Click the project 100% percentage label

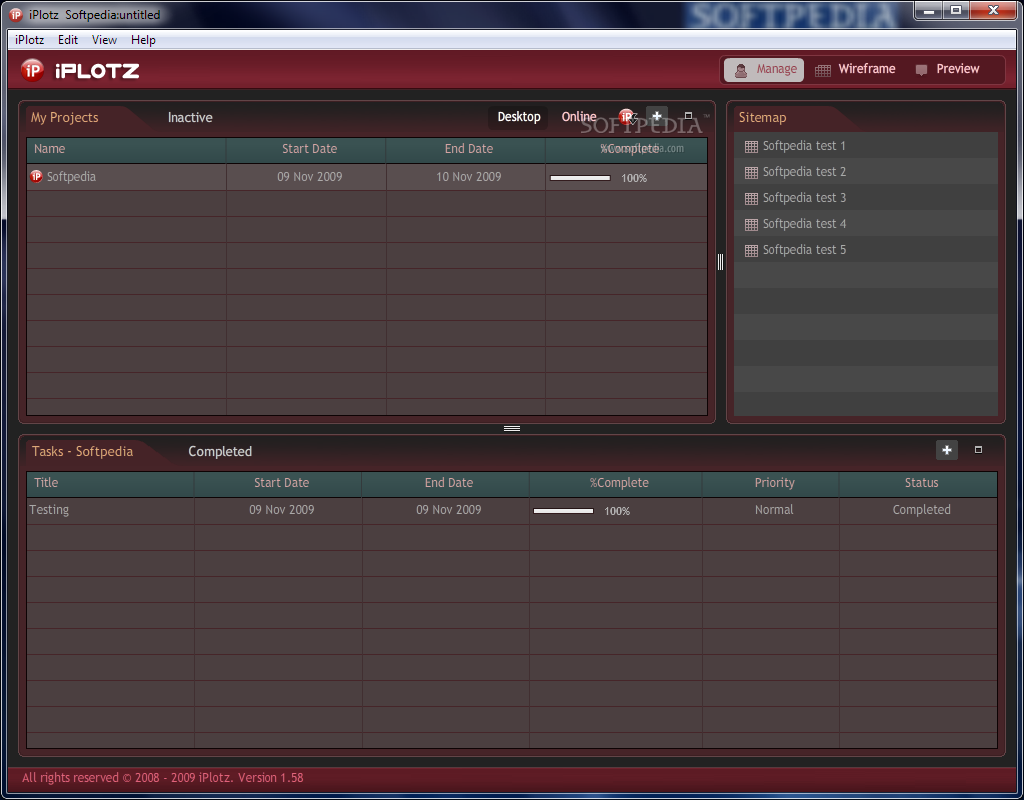[634, 178]
